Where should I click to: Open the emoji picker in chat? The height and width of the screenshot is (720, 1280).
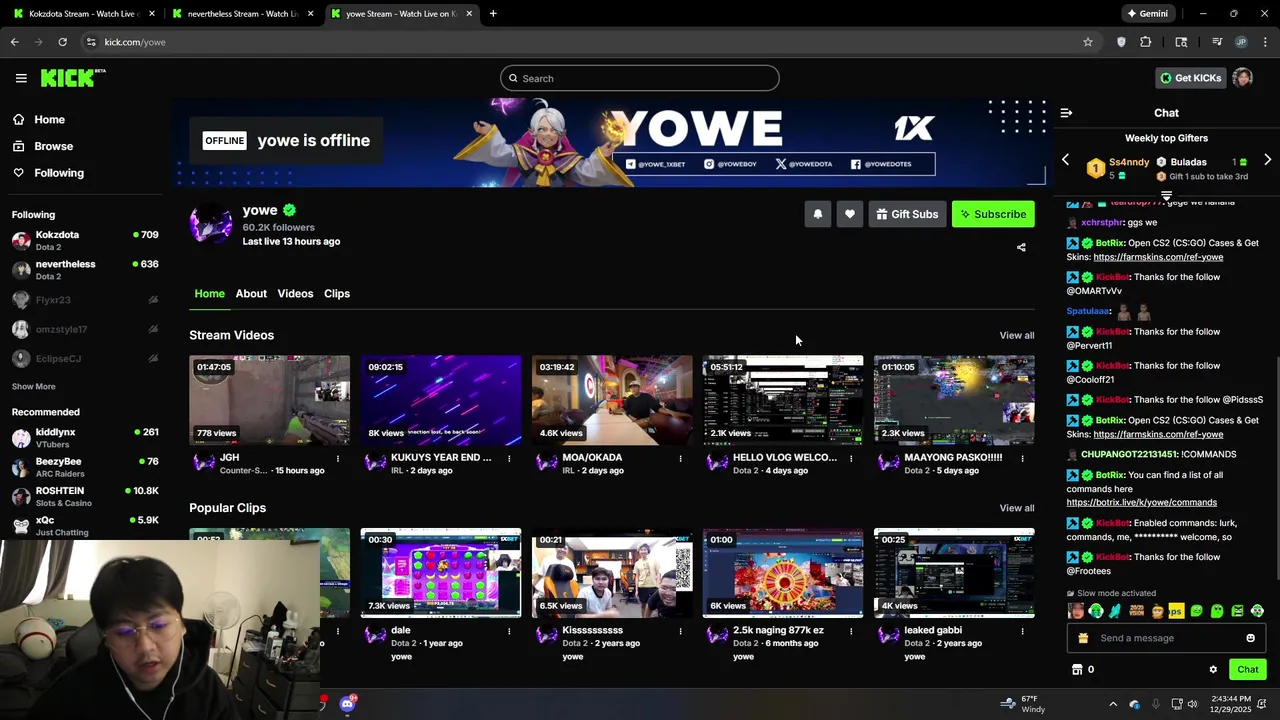tap(1250, 638)
